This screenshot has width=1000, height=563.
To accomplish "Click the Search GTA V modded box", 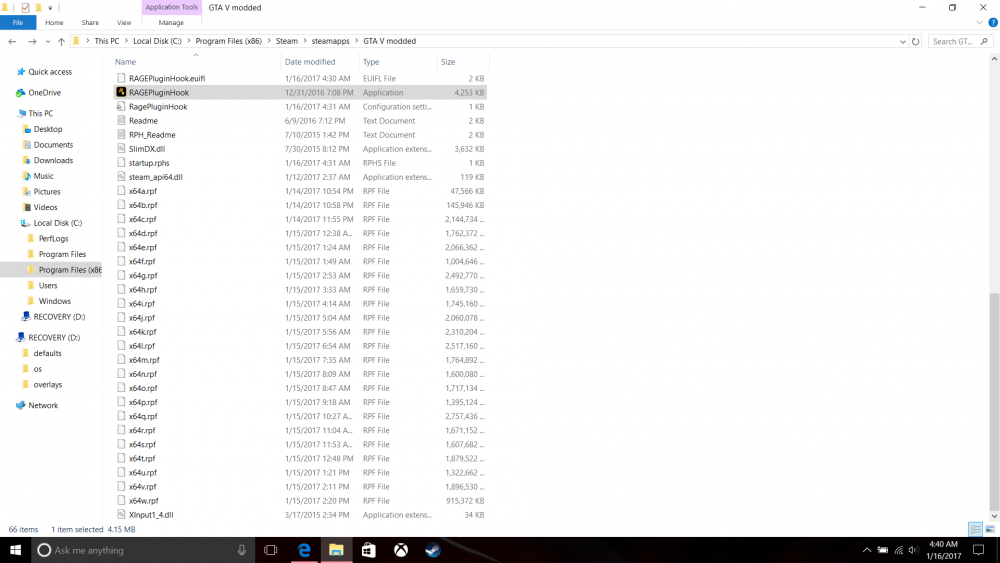I will click(x=960, y=41).
